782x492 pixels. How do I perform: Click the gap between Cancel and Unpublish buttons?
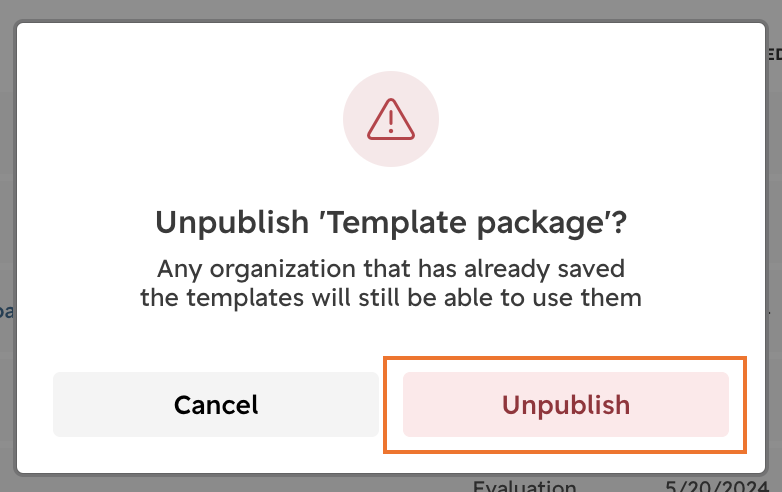(391, 404)
